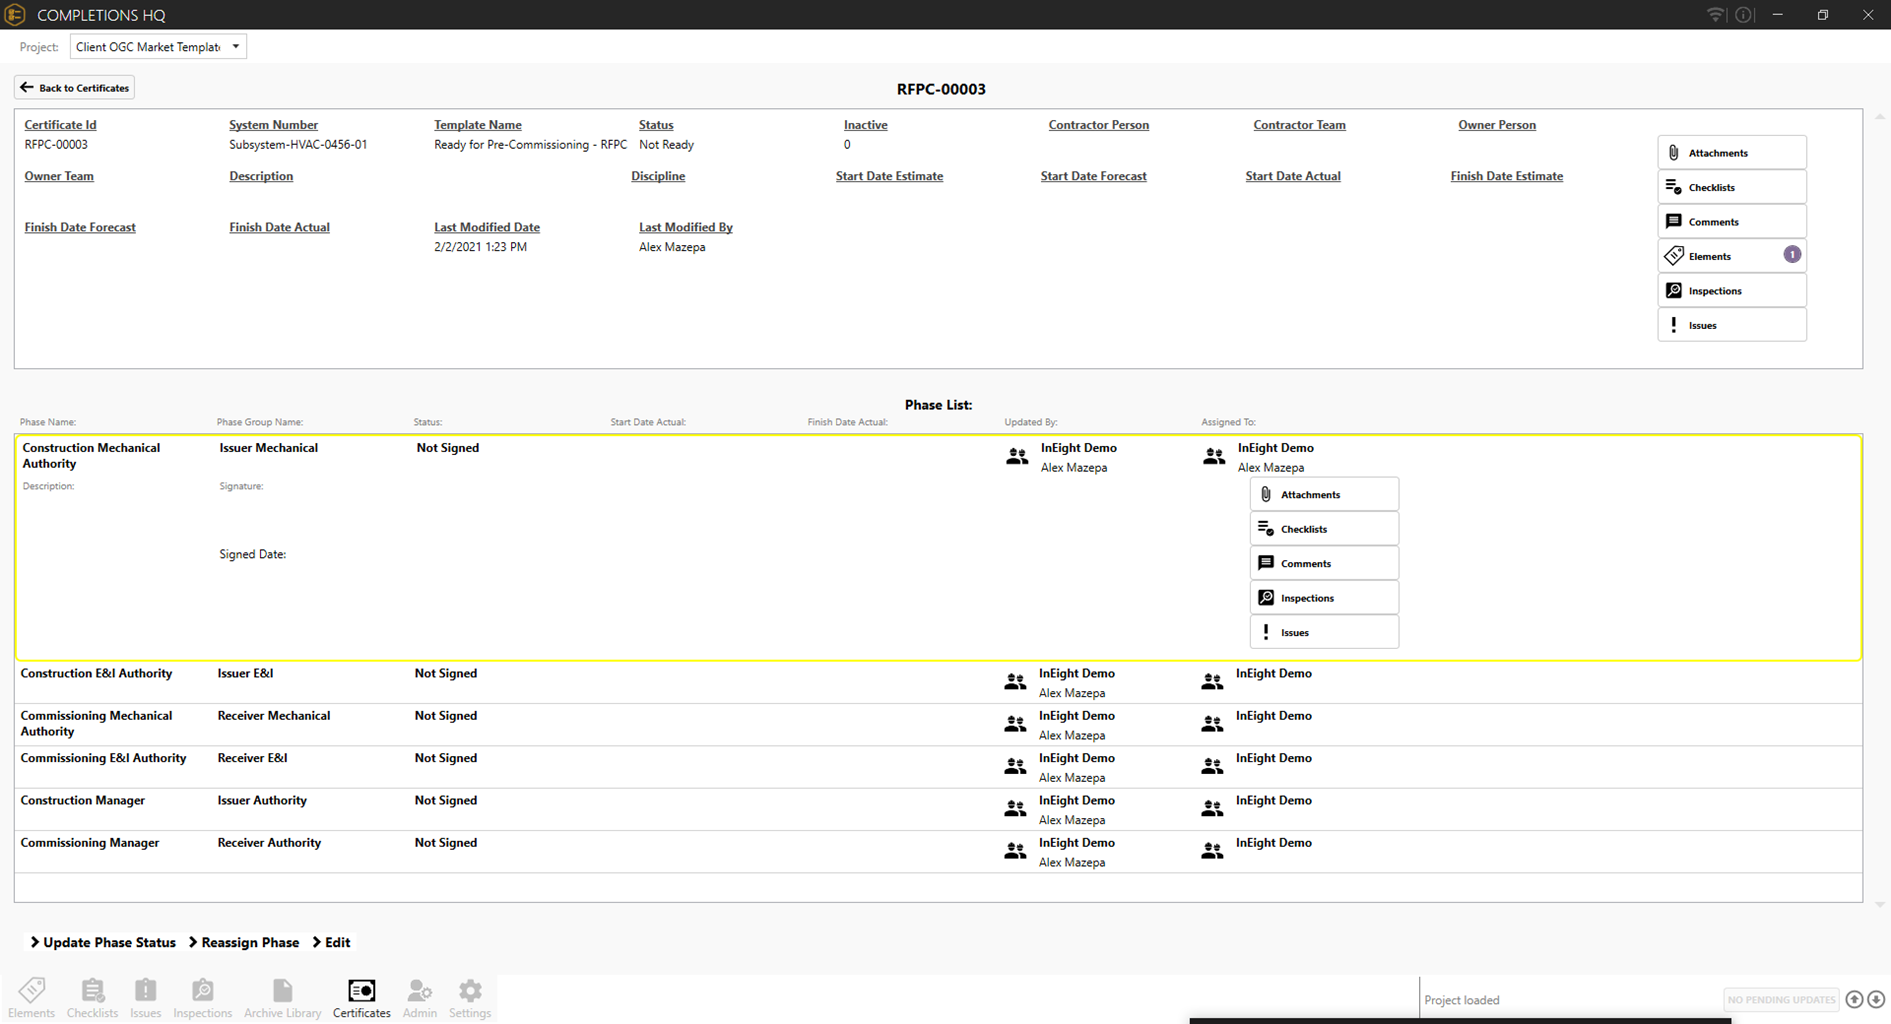Click the Status column header link

[656, 125]
